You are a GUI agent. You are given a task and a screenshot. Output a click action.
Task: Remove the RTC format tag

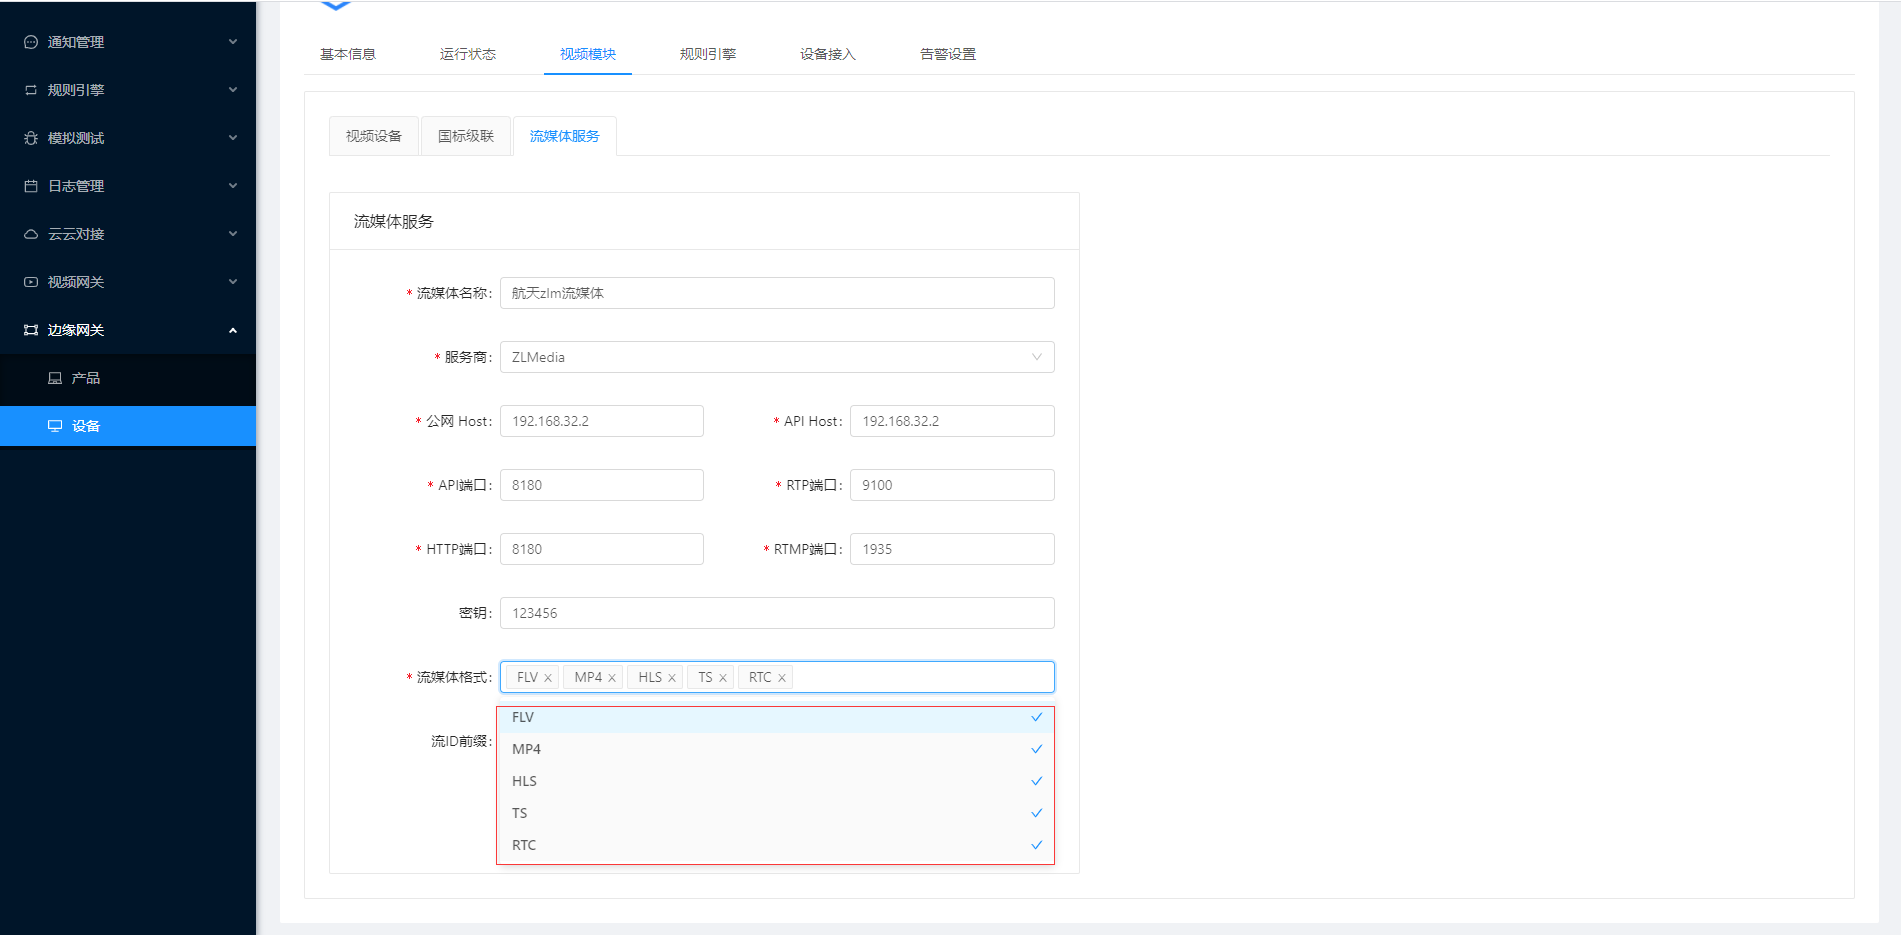pos(782,678)
